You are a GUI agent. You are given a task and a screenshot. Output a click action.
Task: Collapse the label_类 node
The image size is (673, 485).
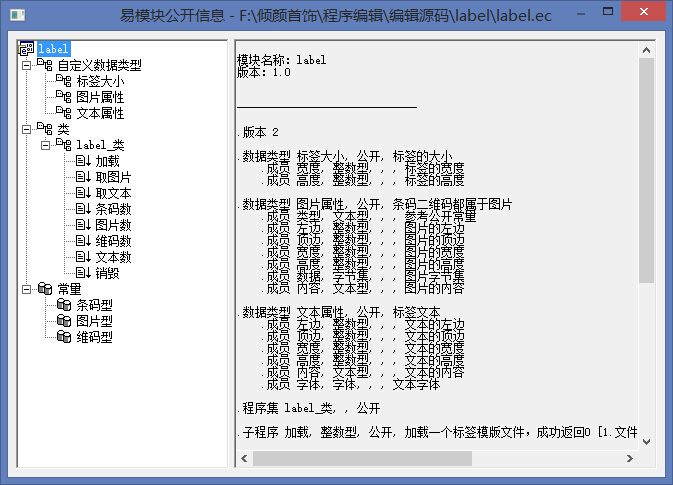(44, 145)
